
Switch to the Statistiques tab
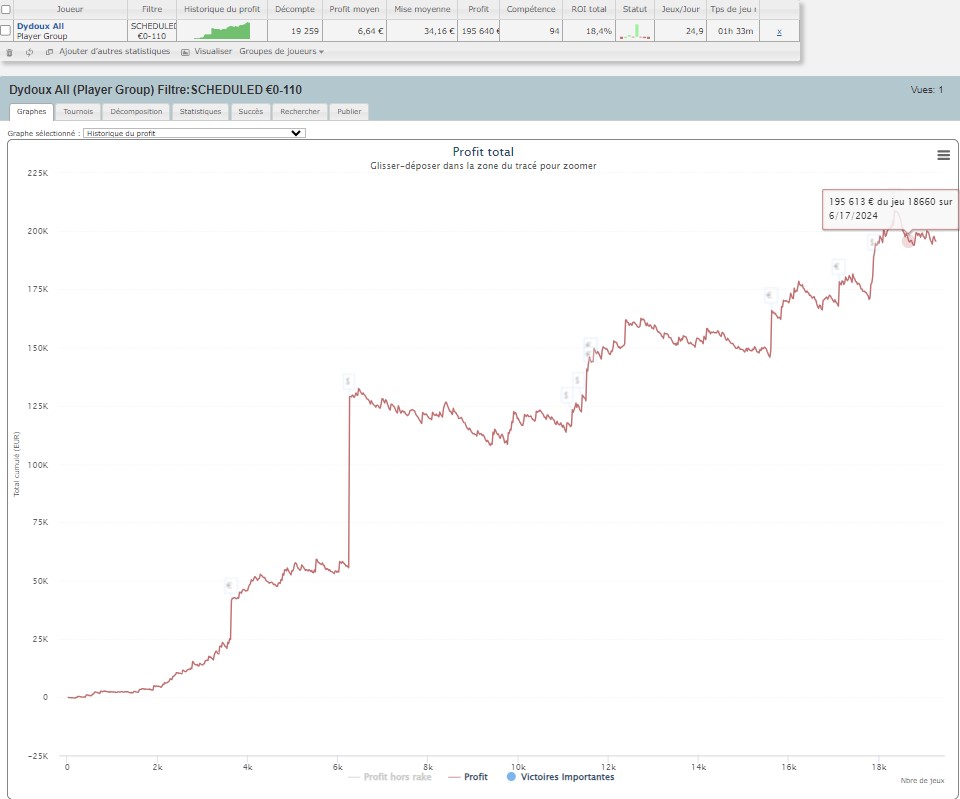coord(200,111)
